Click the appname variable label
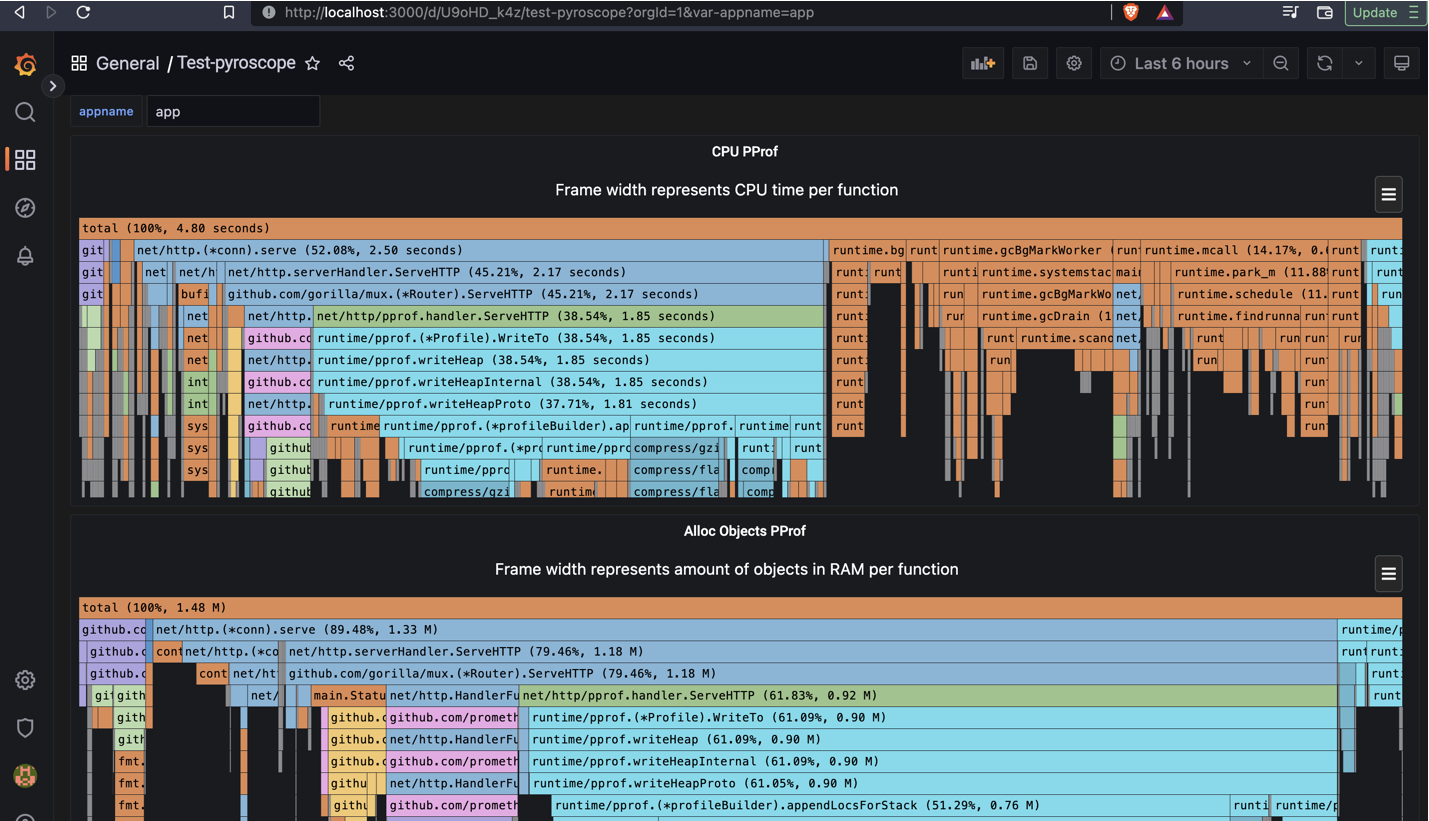 tap(106, 111)
